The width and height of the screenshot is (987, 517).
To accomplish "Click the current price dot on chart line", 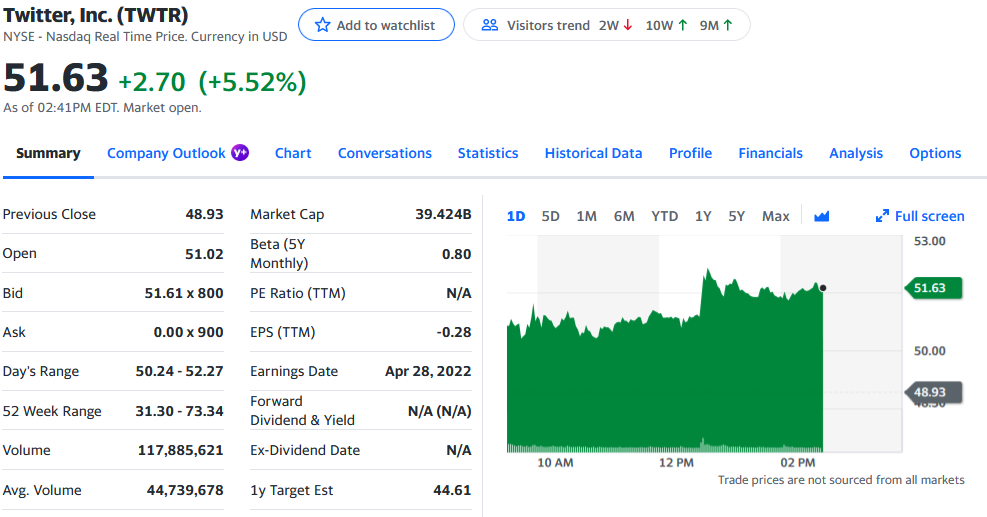I will click(x=823, y=288).
